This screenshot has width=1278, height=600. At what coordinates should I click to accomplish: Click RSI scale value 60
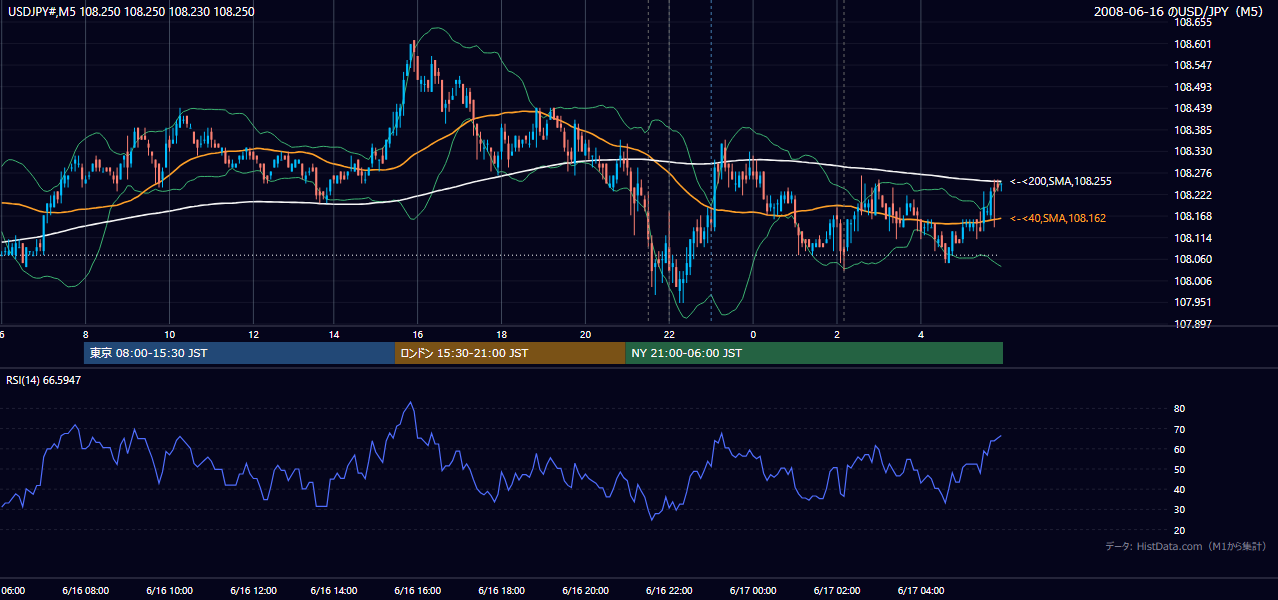[1179, 450]
